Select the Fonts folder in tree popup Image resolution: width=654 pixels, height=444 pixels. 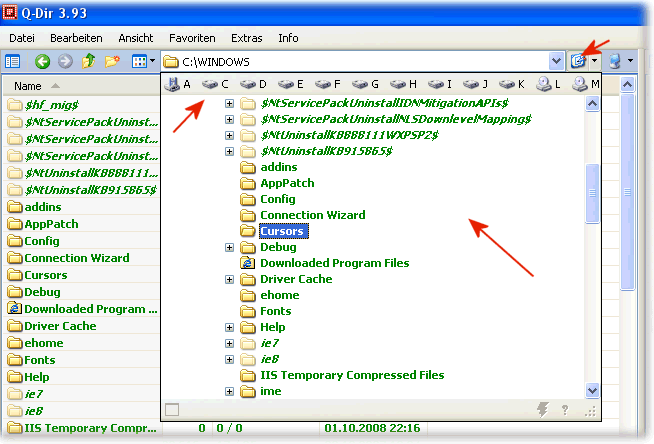point(276,311)
